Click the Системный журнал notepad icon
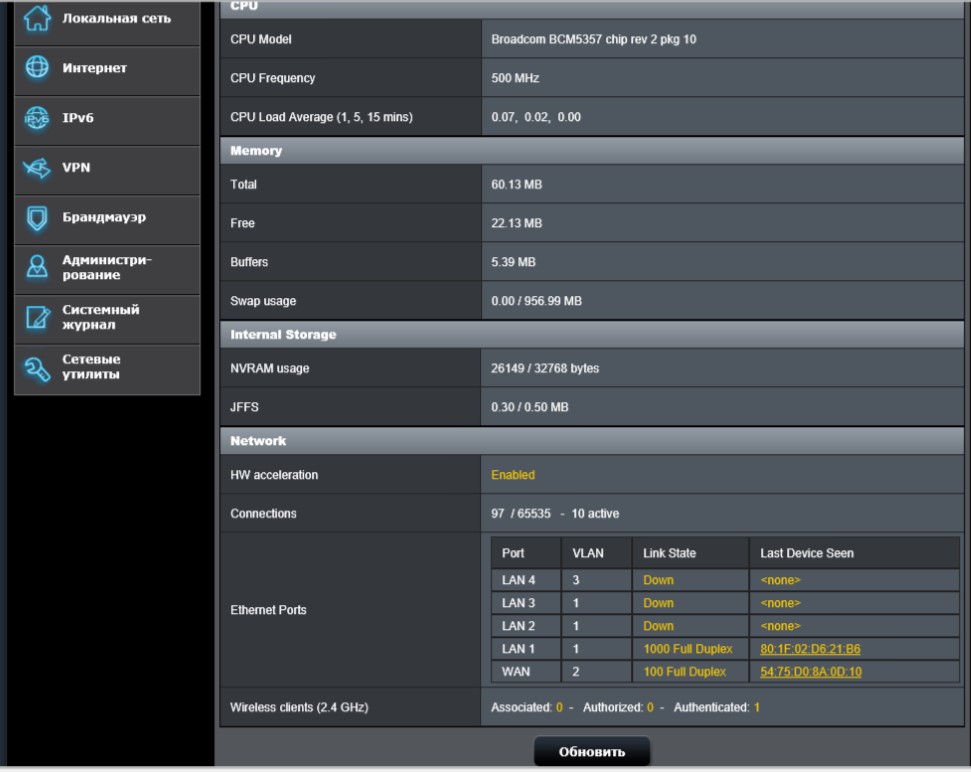Viewport: 971px width, 772px height. click(36, 318)
